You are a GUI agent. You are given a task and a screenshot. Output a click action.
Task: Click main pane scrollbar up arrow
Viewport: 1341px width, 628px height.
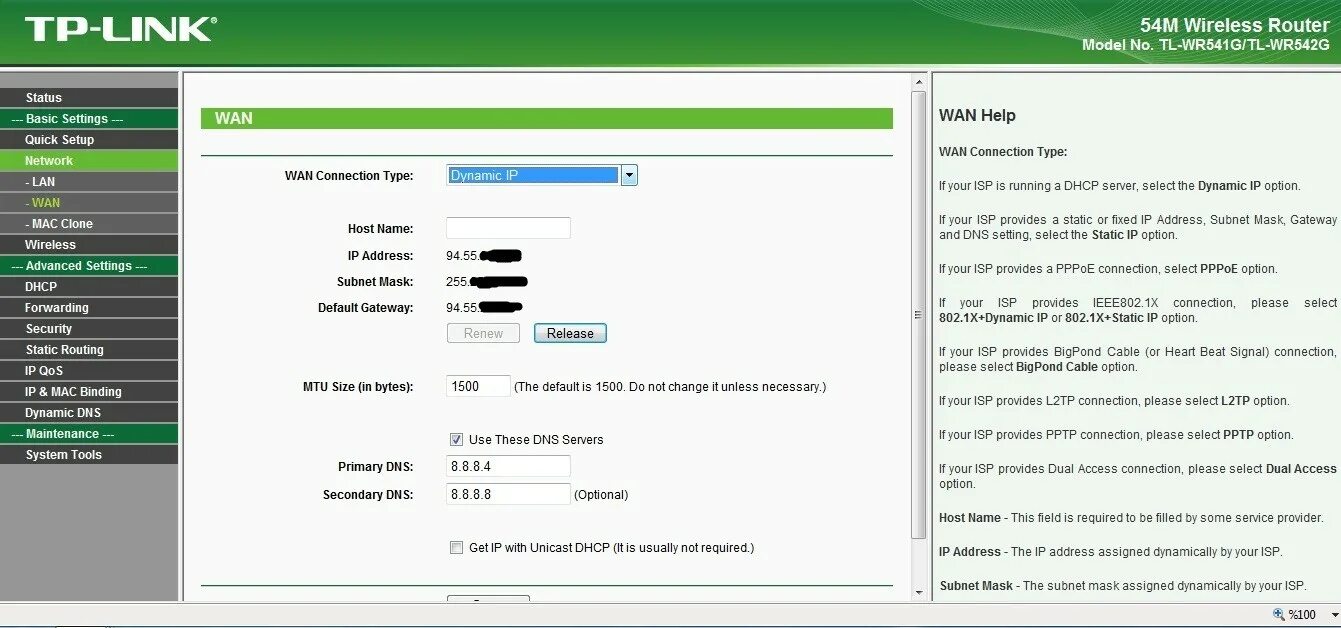(x=919, y=81)
